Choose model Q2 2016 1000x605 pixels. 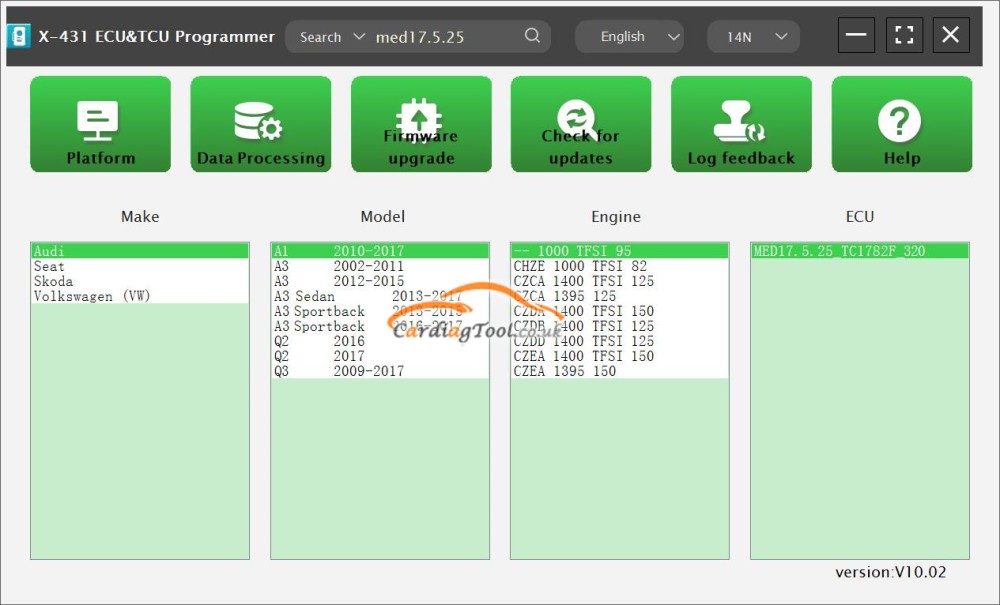pos(380,341)
